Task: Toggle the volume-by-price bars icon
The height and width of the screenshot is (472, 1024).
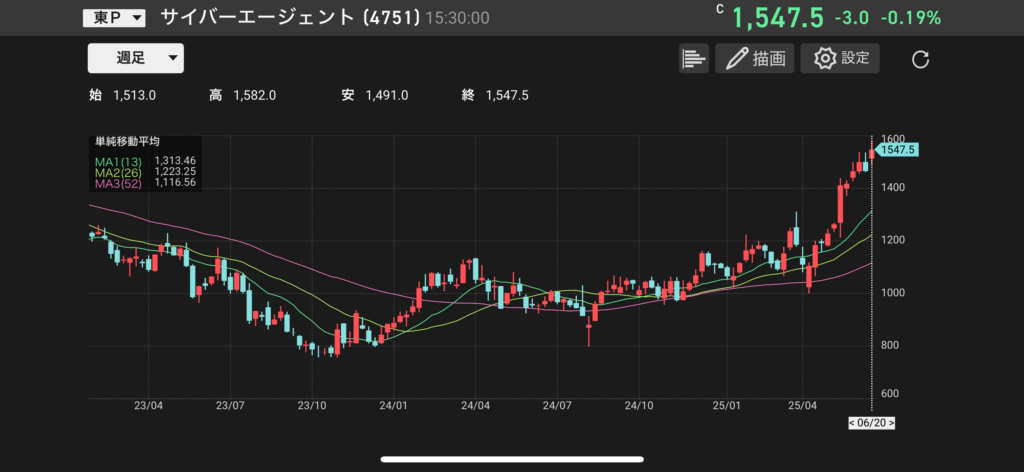Action: click(694, 58)
